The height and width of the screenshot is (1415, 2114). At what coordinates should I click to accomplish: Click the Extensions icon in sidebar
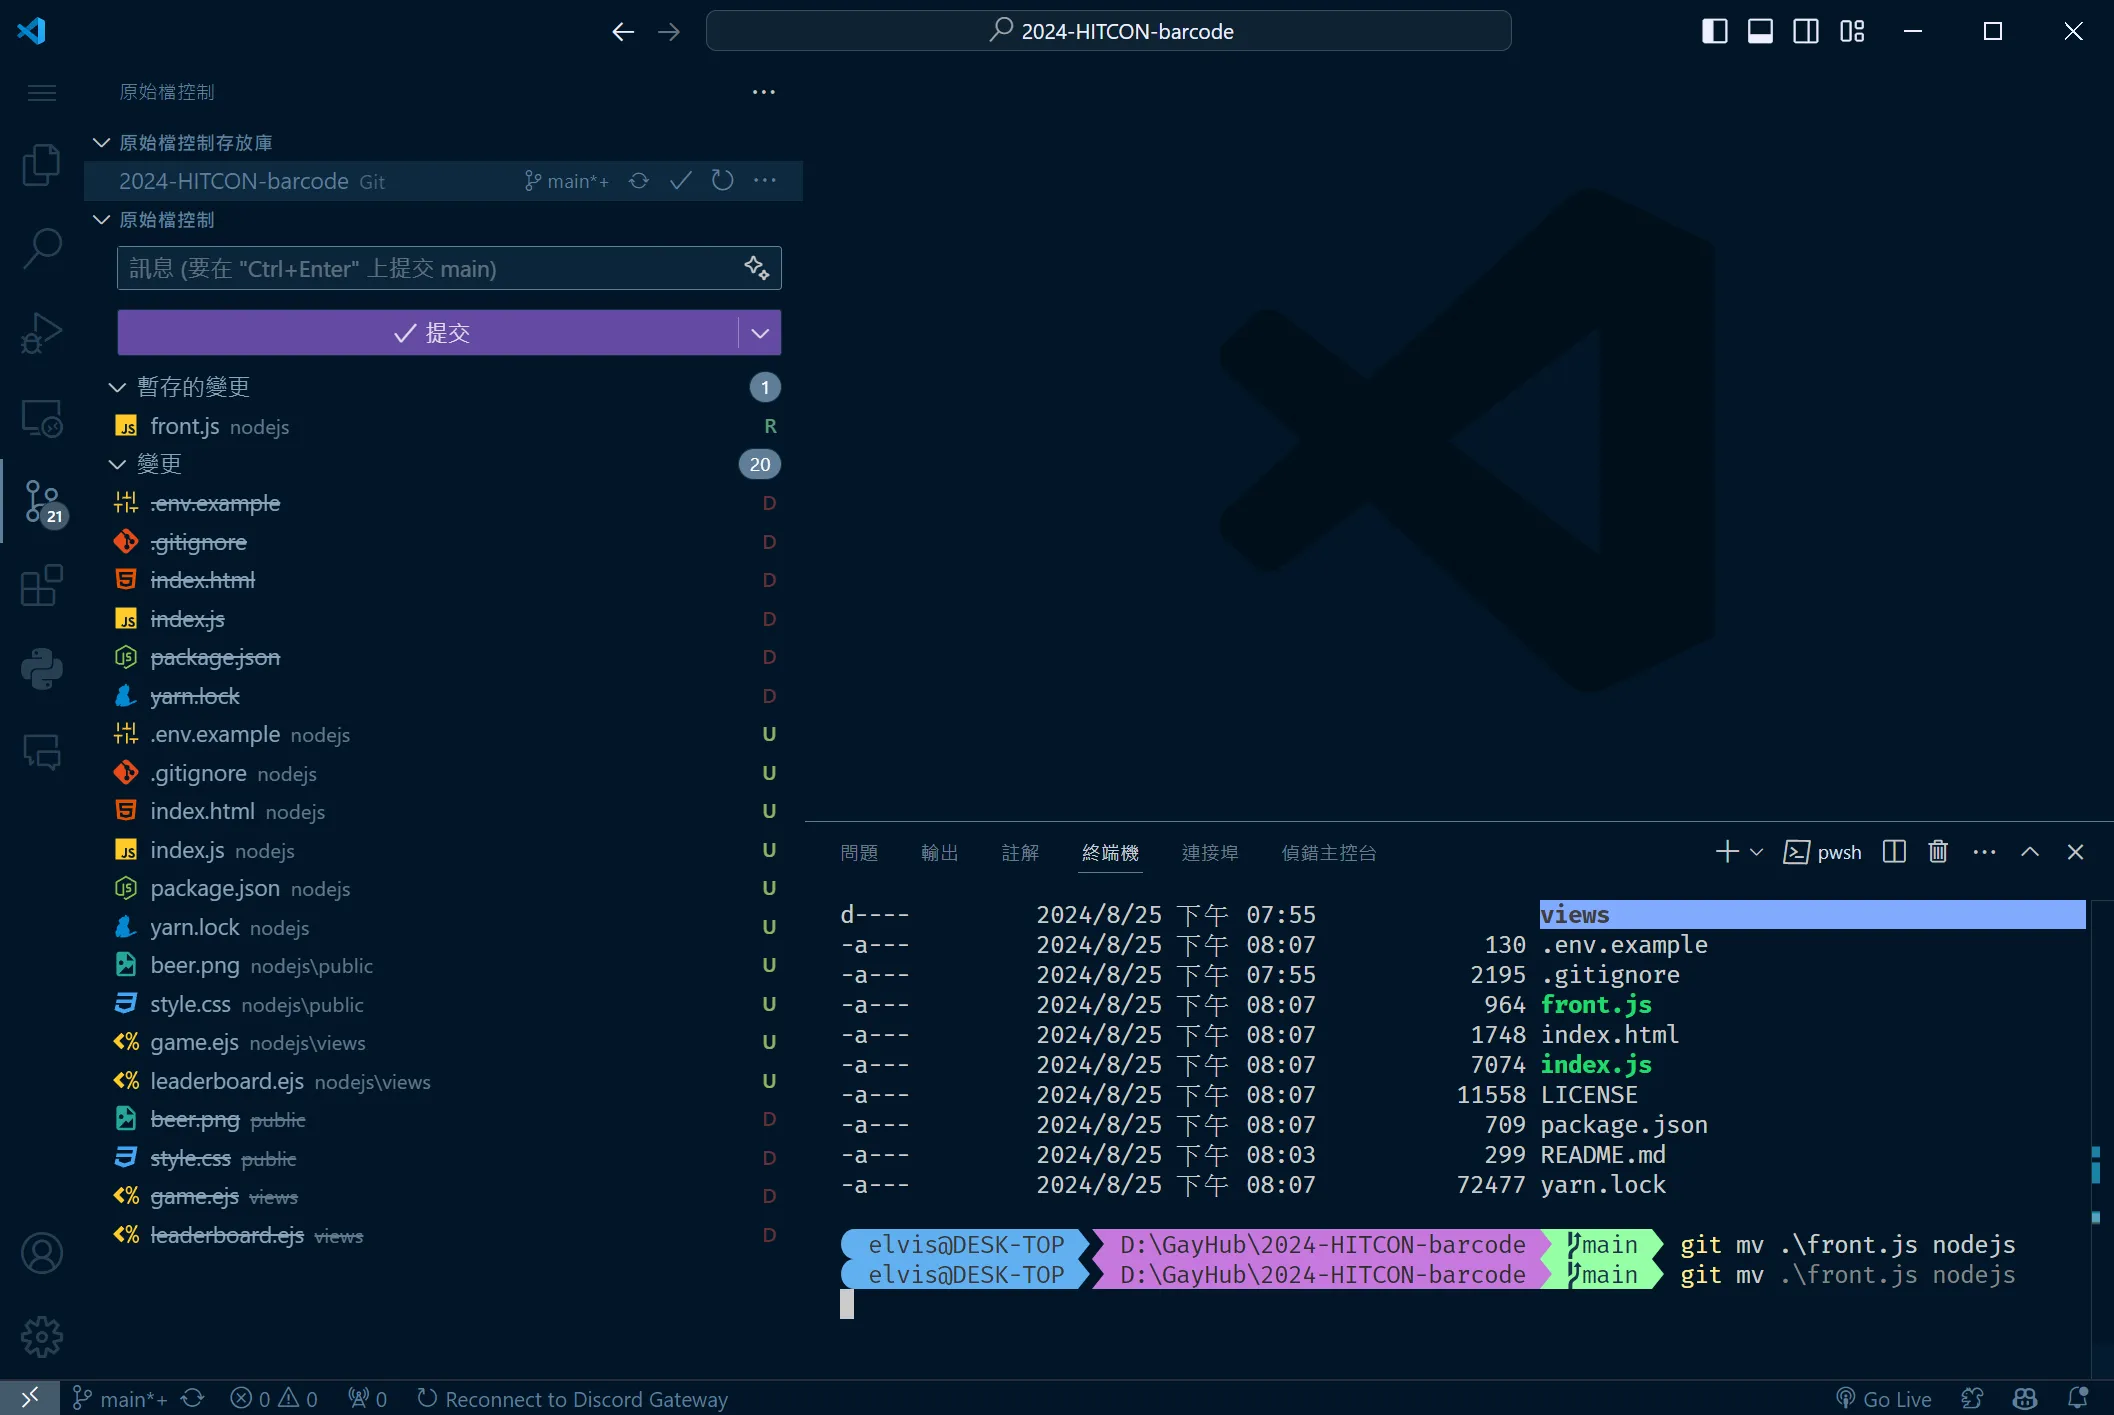(x=41, y=584)
